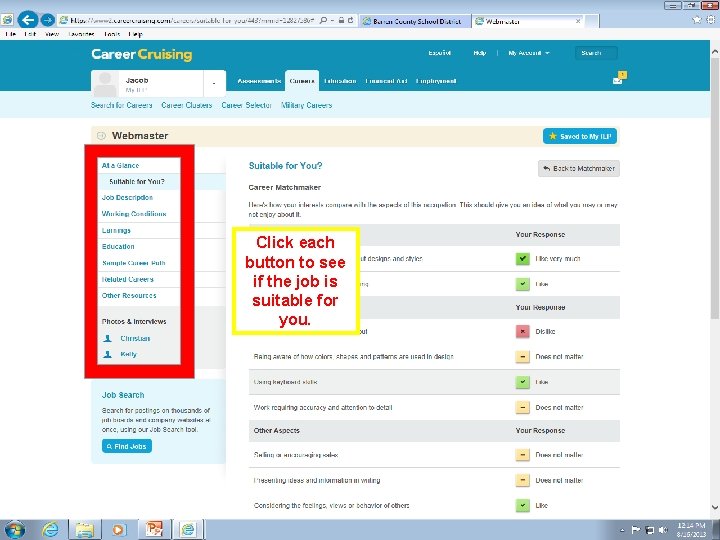Click yellow box for Selling or encouraging sales
The image size is (720, 540).
tap(523, 455)
